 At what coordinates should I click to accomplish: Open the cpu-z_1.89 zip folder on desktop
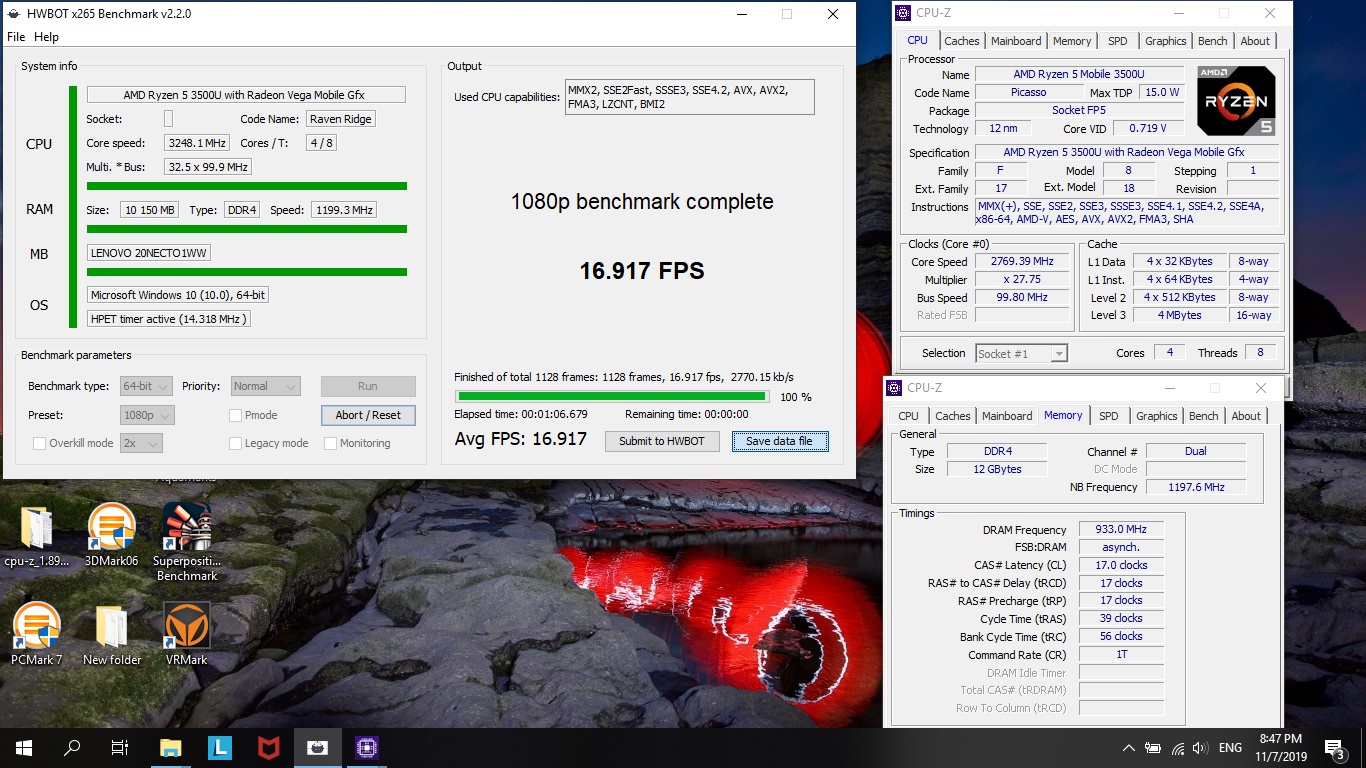pos(37,536)
